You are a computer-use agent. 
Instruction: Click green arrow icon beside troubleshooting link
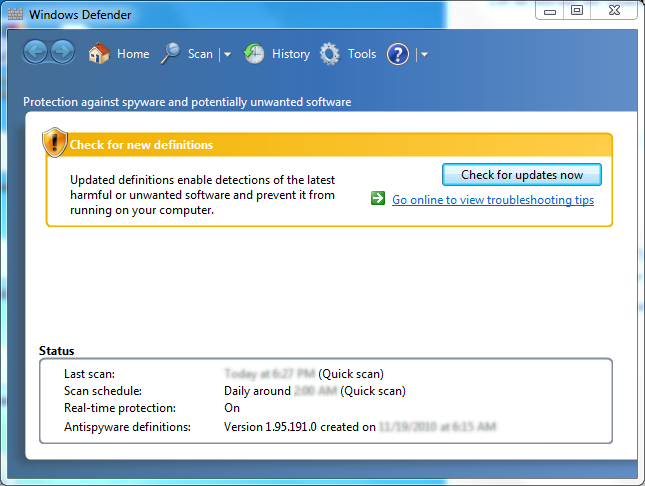(378, 199)
